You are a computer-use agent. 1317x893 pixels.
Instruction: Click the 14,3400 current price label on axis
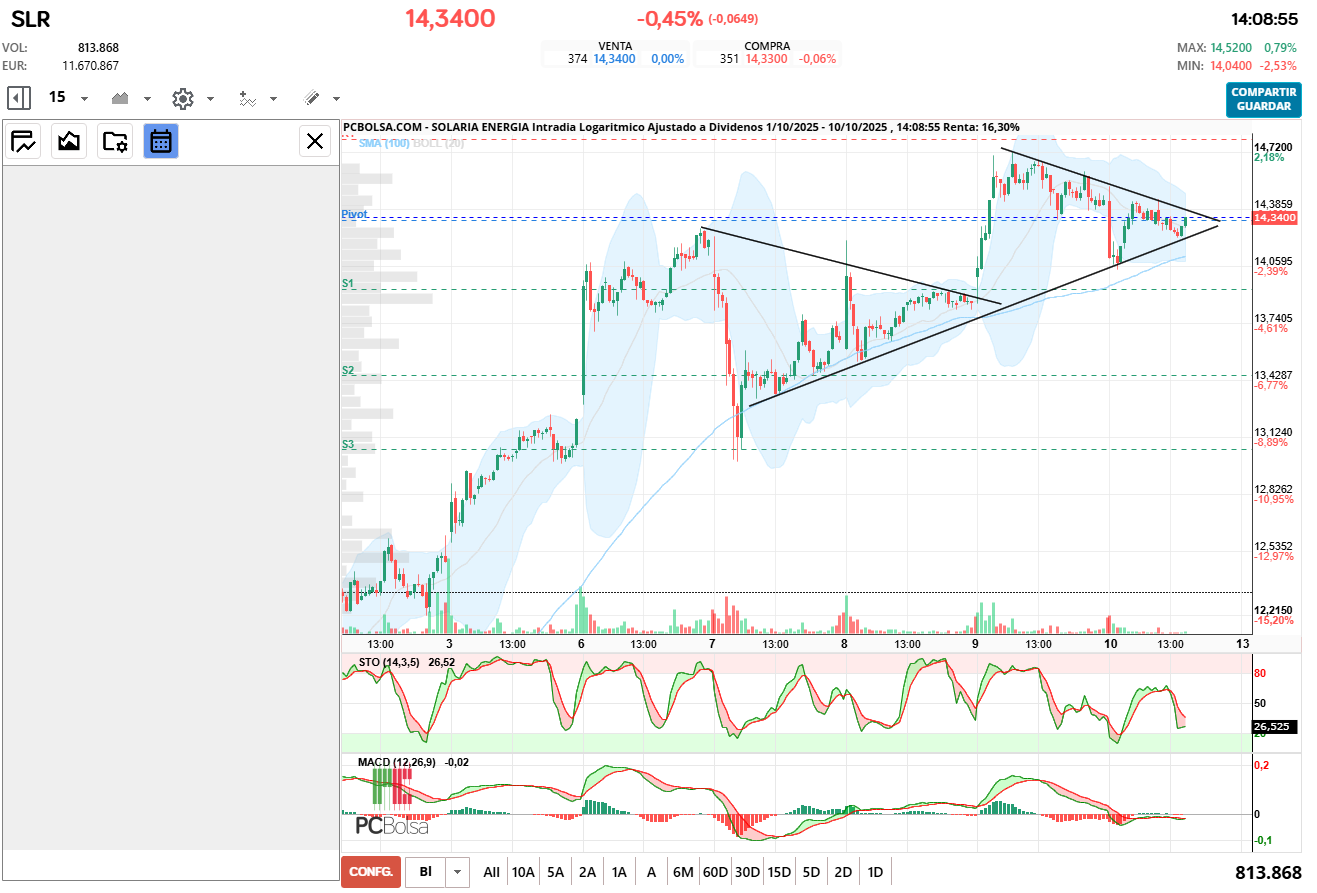[1274, 218]
